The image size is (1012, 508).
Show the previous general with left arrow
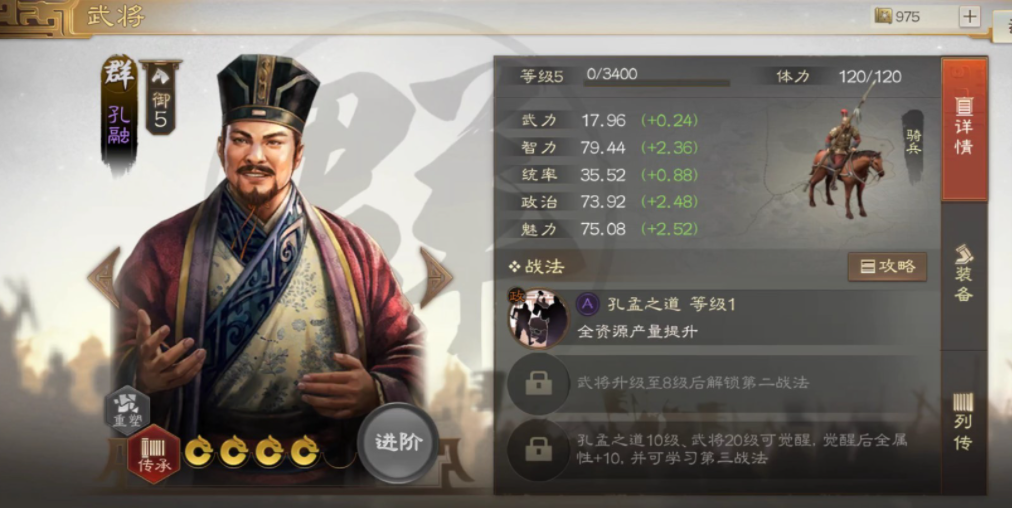(104, 278)
